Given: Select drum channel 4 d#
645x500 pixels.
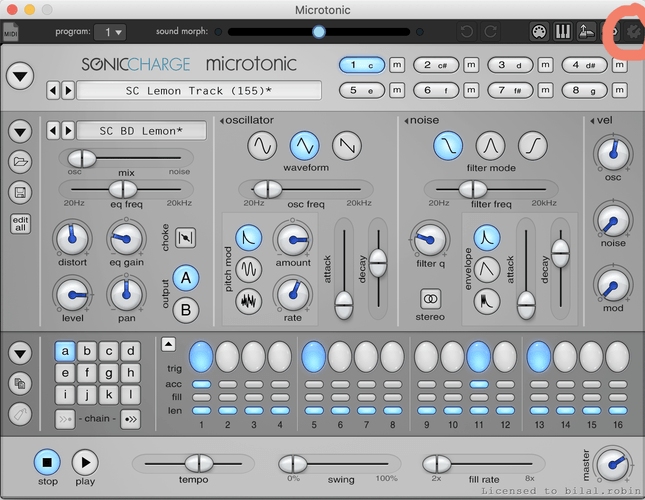Looking at the screenshot, I should (x=585, y=65).
